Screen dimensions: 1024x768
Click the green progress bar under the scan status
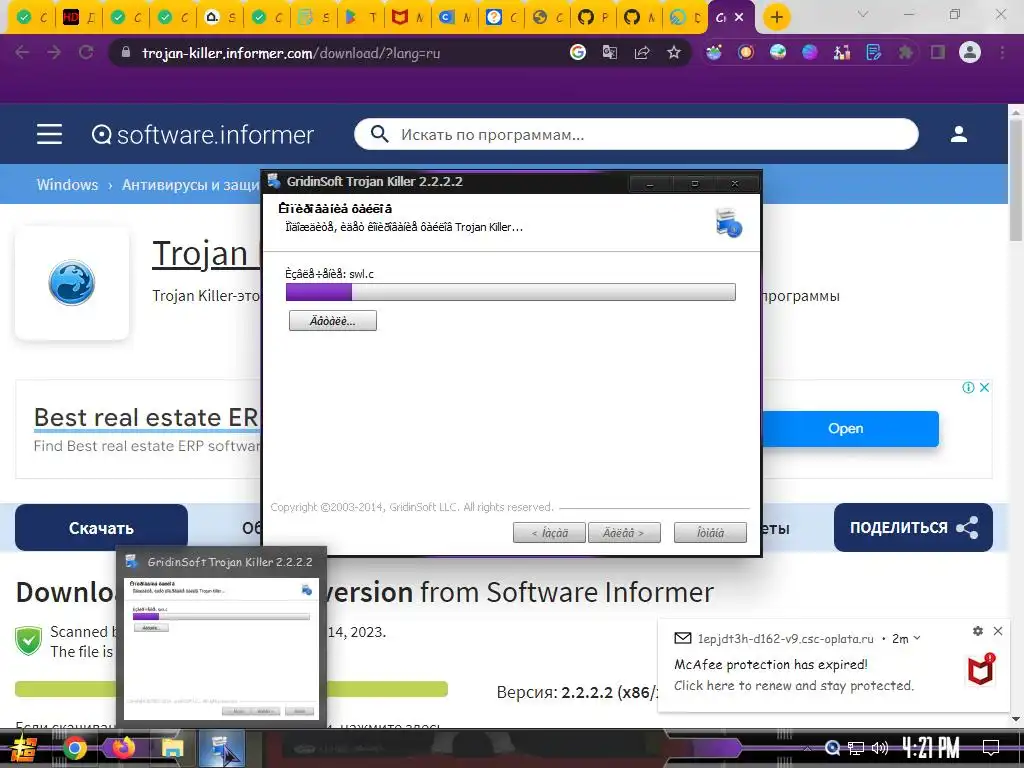231,688
